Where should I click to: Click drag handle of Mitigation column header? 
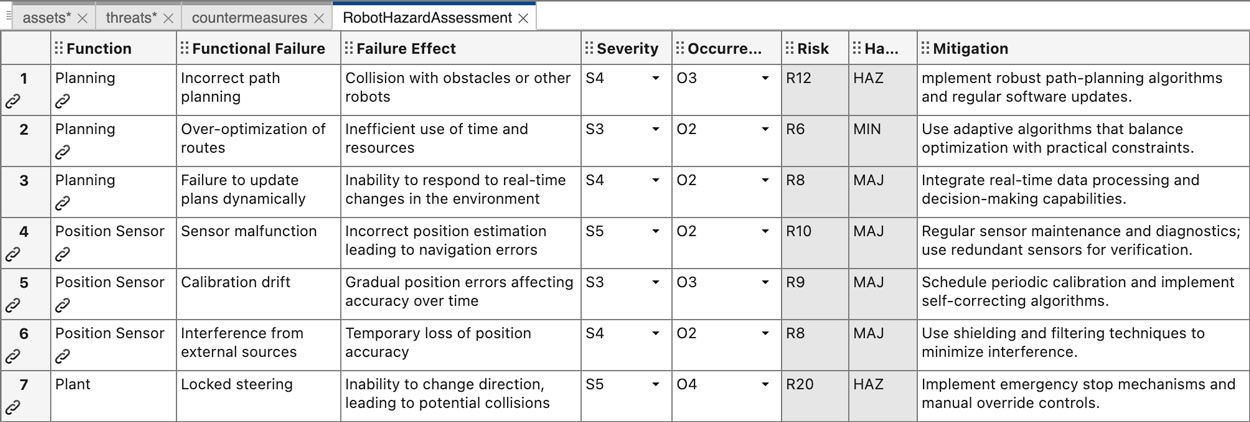click(925, 48)
